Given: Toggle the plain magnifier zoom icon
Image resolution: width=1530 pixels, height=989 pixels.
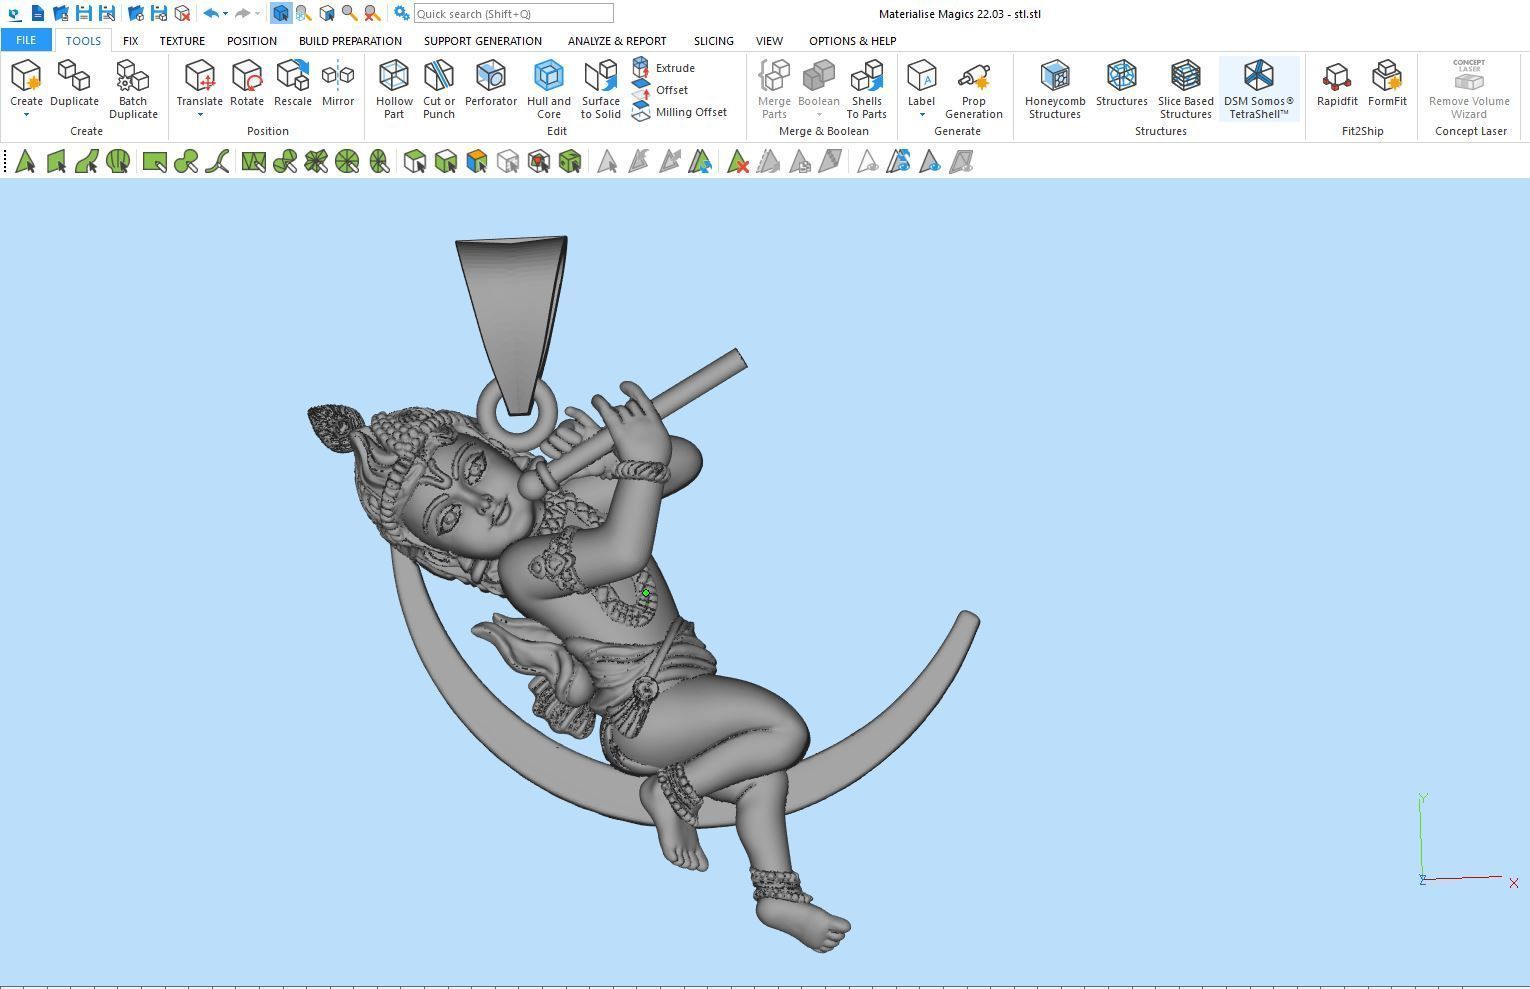Looking at the screenshot, I should (349, 14).
